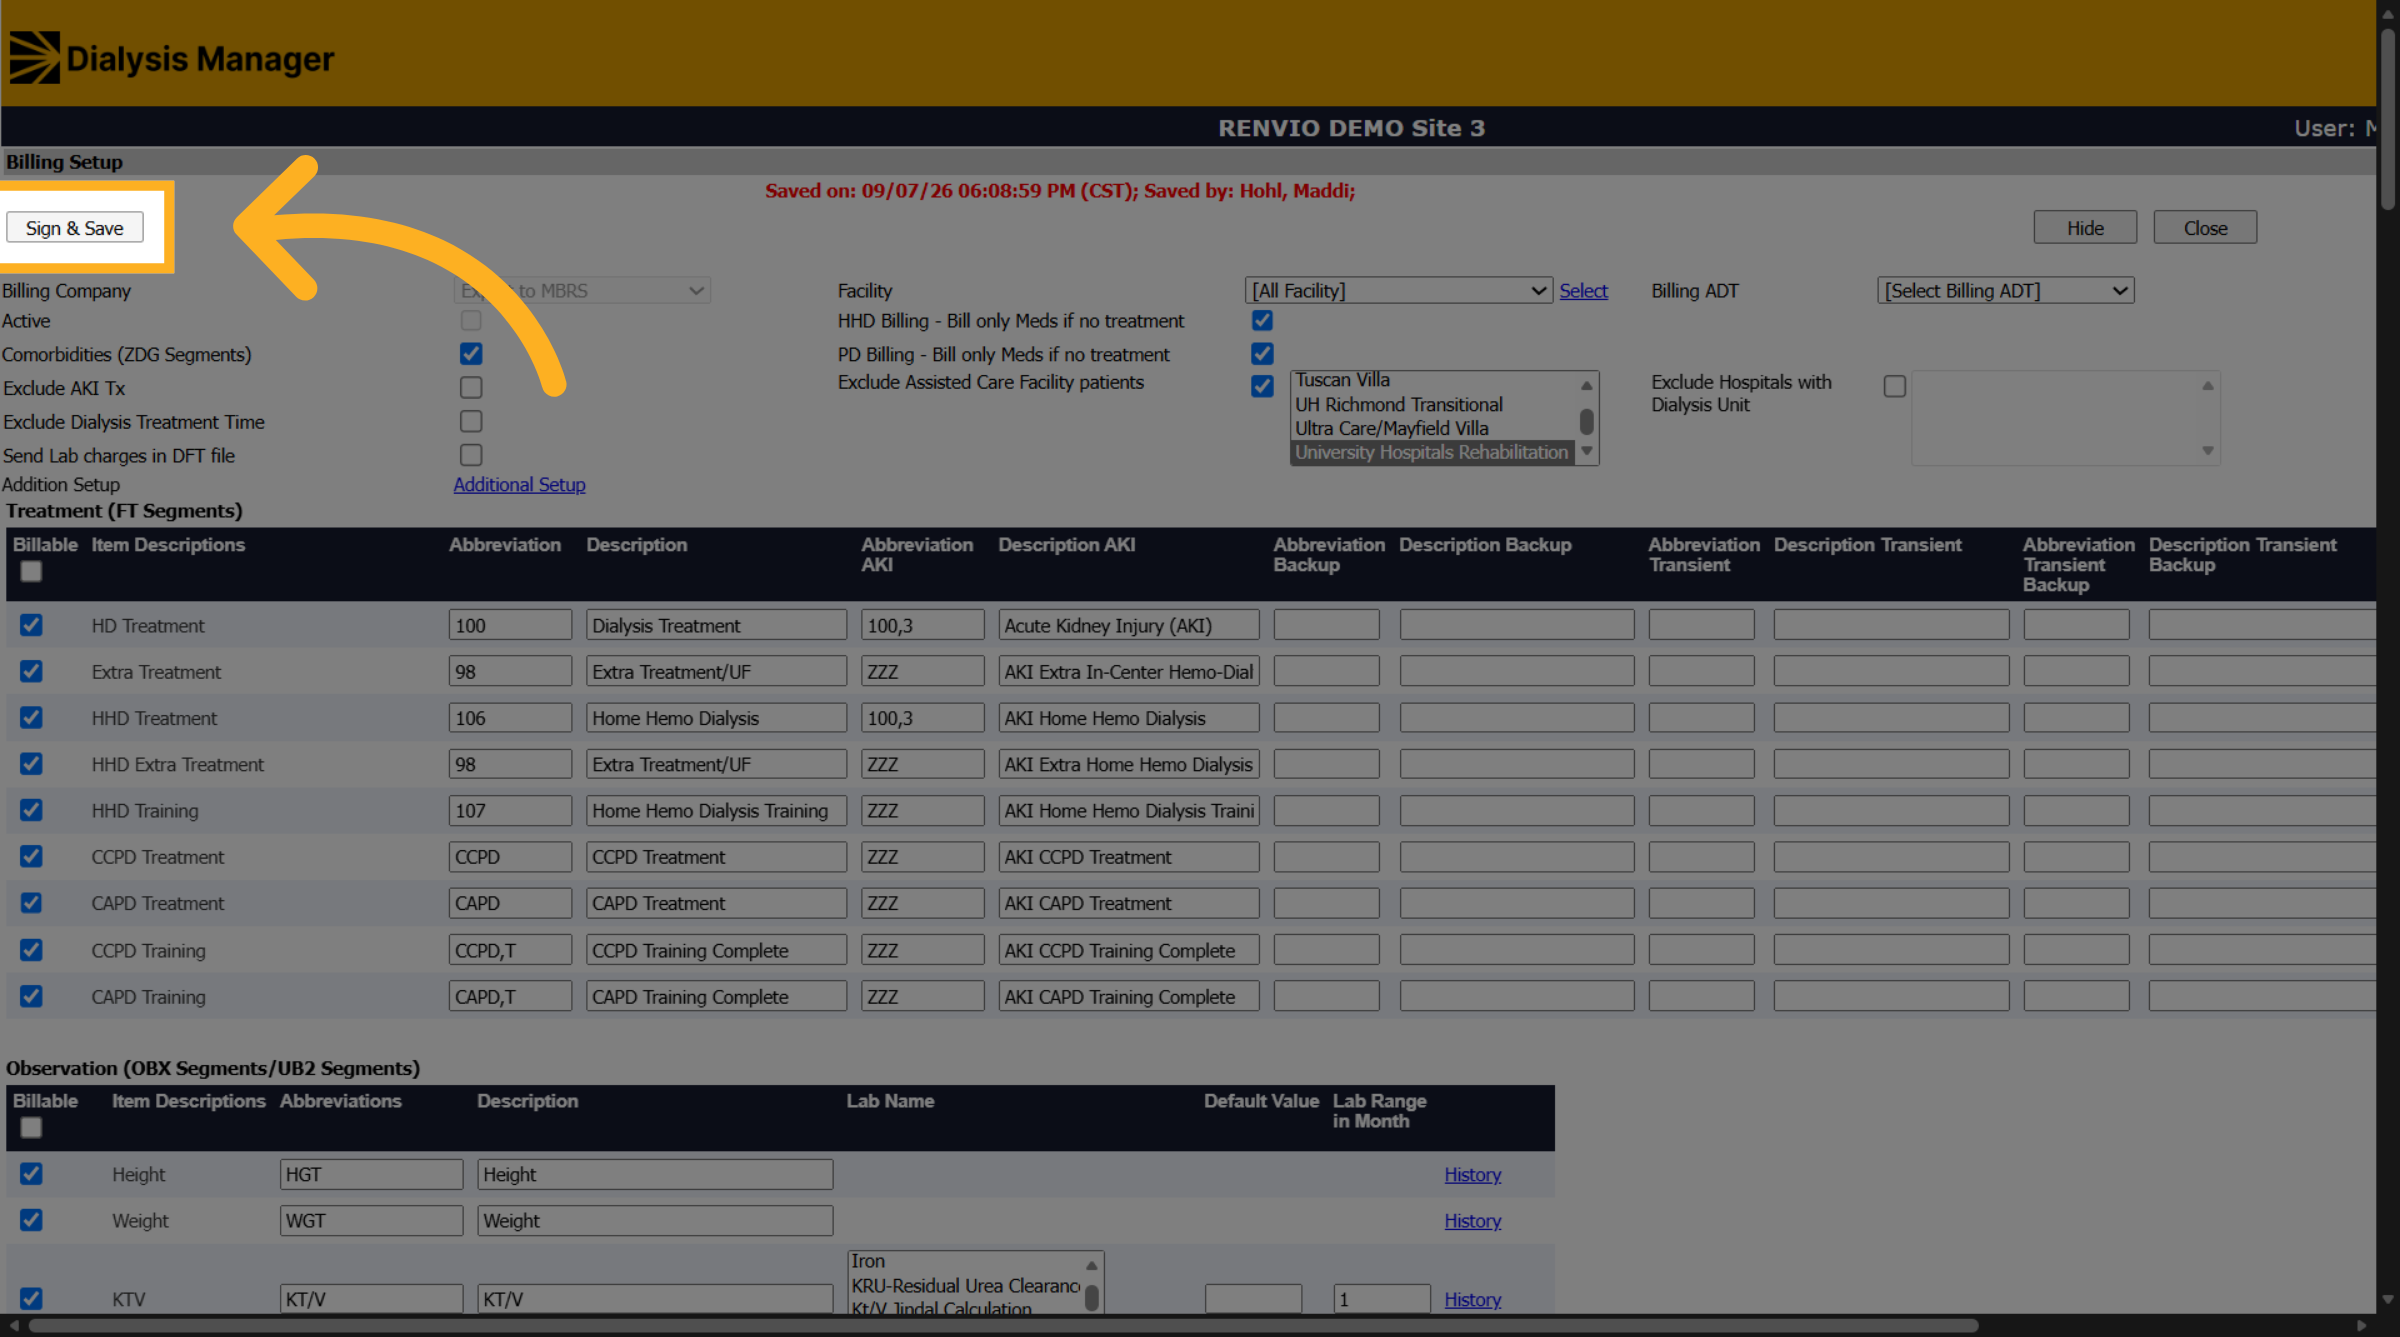Uncheck Billable for HHD Training row
The width and height of the screenshot is (2400, 1337).
pyautogui.click(x=31, y=810)
